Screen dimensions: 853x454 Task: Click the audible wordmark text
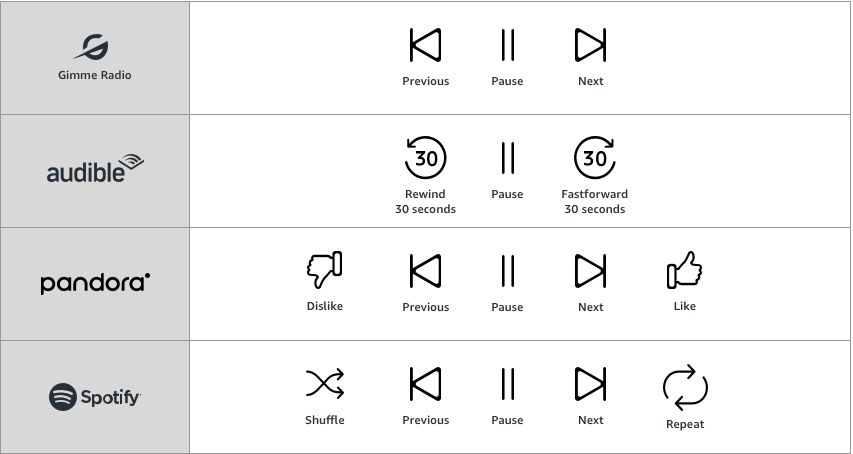click(x=86, y=173)
